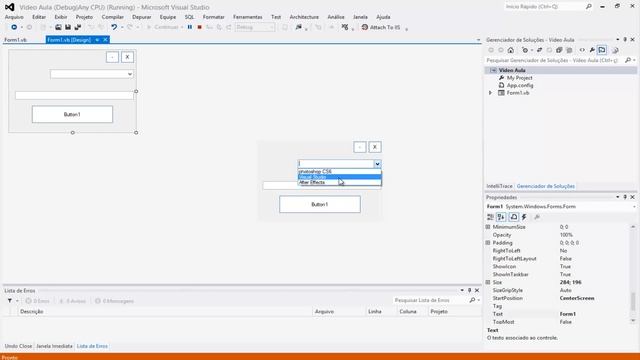Click the Refresh icon in Solution Explorer
Image resolution: width=640 pixels, height=360 pixels.
[x=549, y=50]
